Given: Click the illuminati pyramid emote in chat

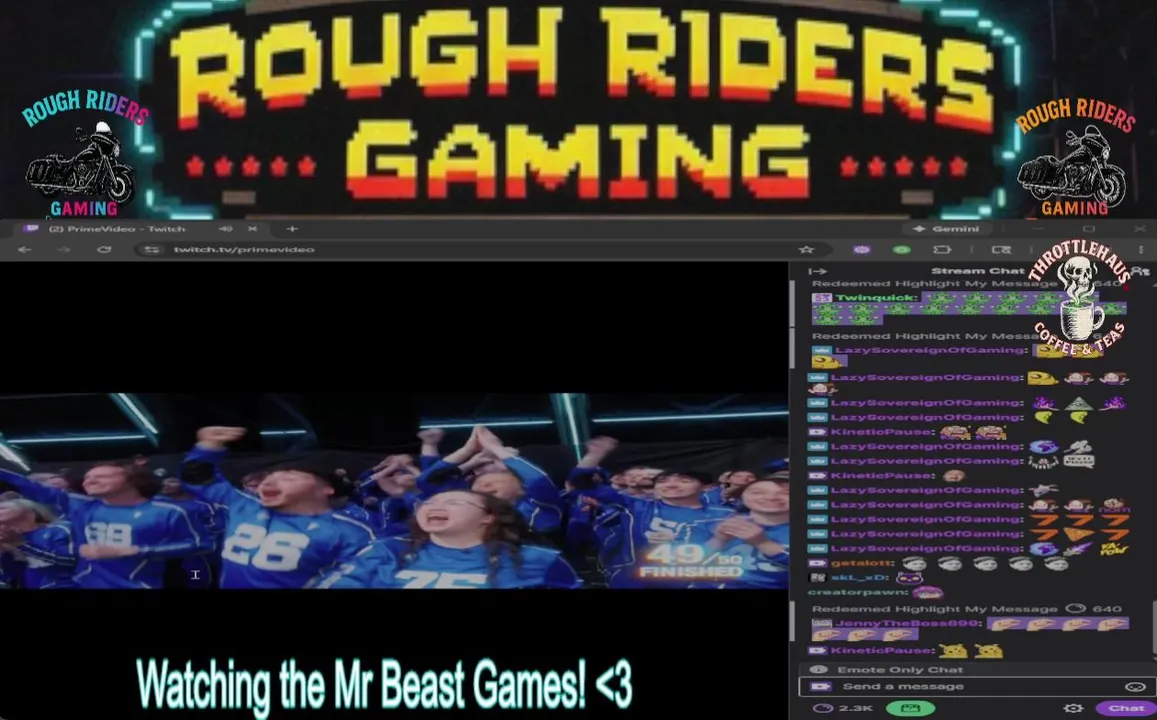Looking at the screenshot, I should (x=1078, y=404).
